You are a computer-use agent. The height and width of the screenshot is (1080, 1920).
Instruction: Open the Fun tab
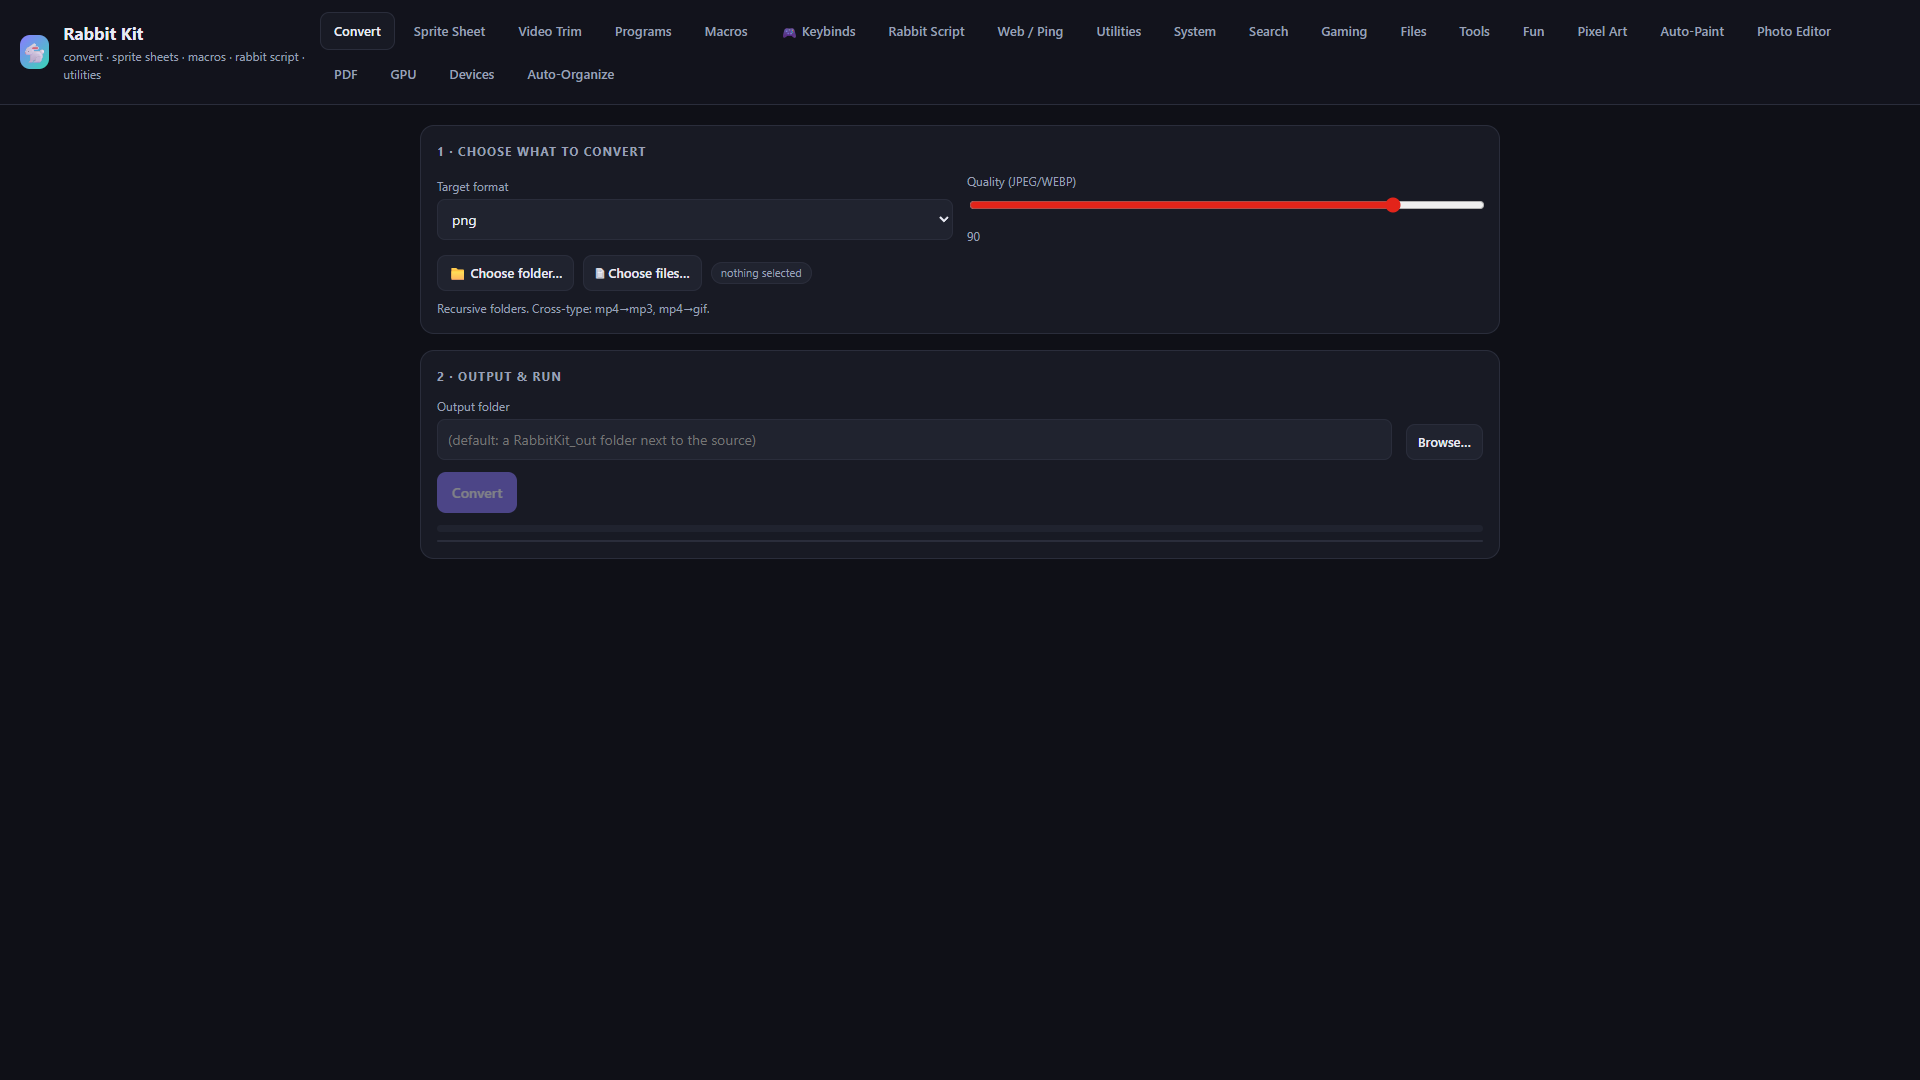pyautogui.click(x=1533, y=31)
